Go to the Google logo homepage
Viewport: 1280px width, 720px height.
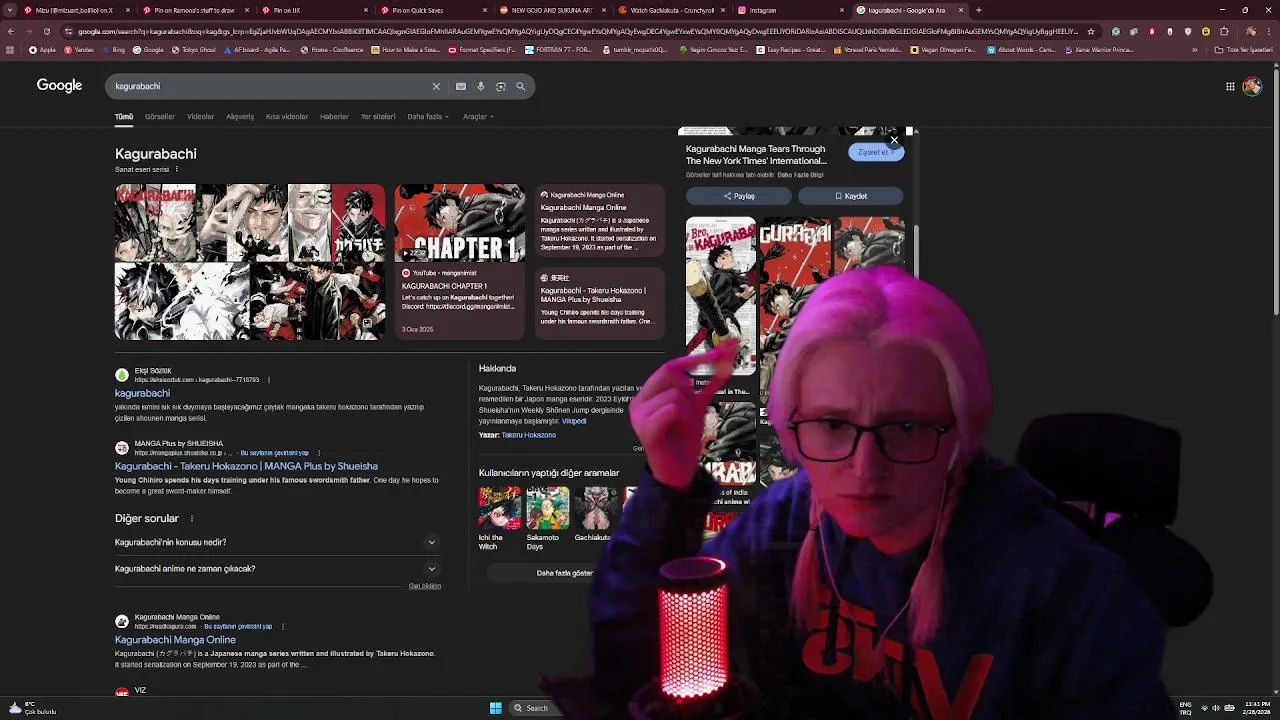[x=59, y=86]
